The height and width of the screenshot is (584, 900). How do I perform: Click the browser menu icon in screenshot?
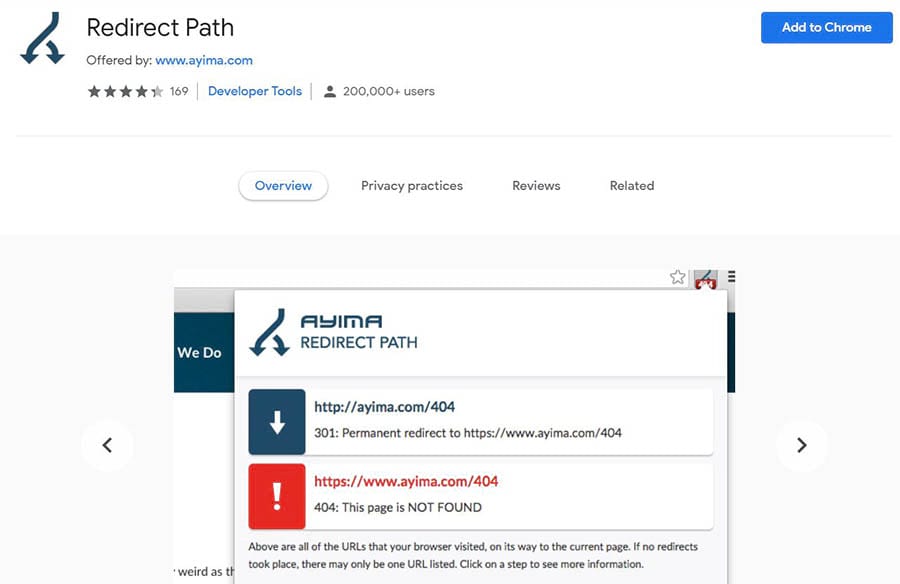click(x=731, y=277)
